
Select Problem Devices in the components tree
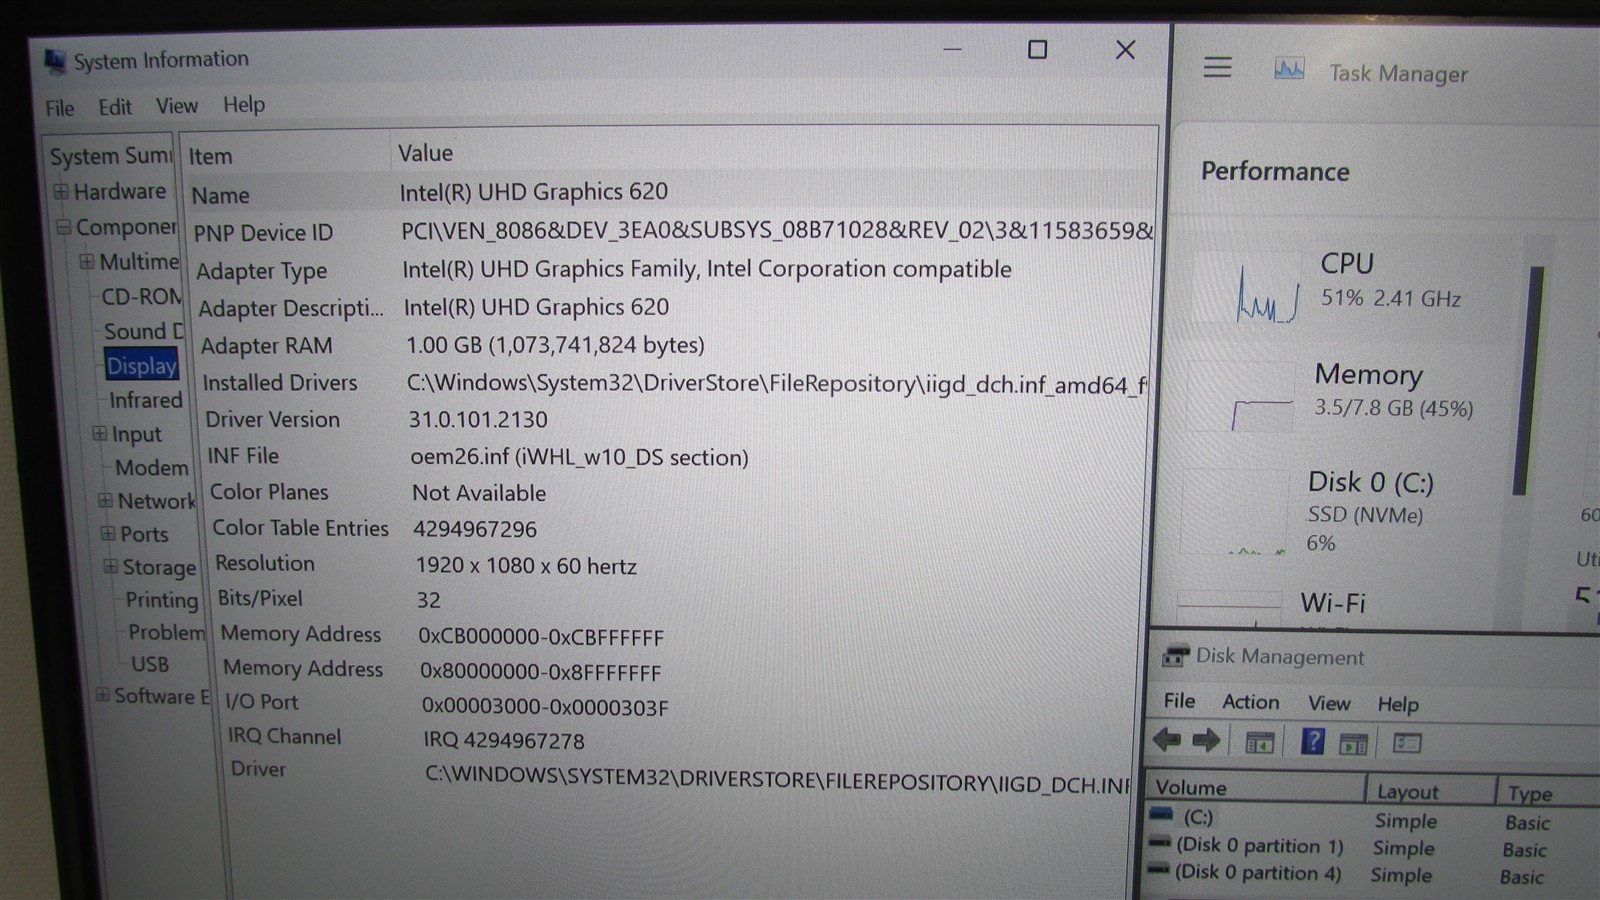pos(166,632)
